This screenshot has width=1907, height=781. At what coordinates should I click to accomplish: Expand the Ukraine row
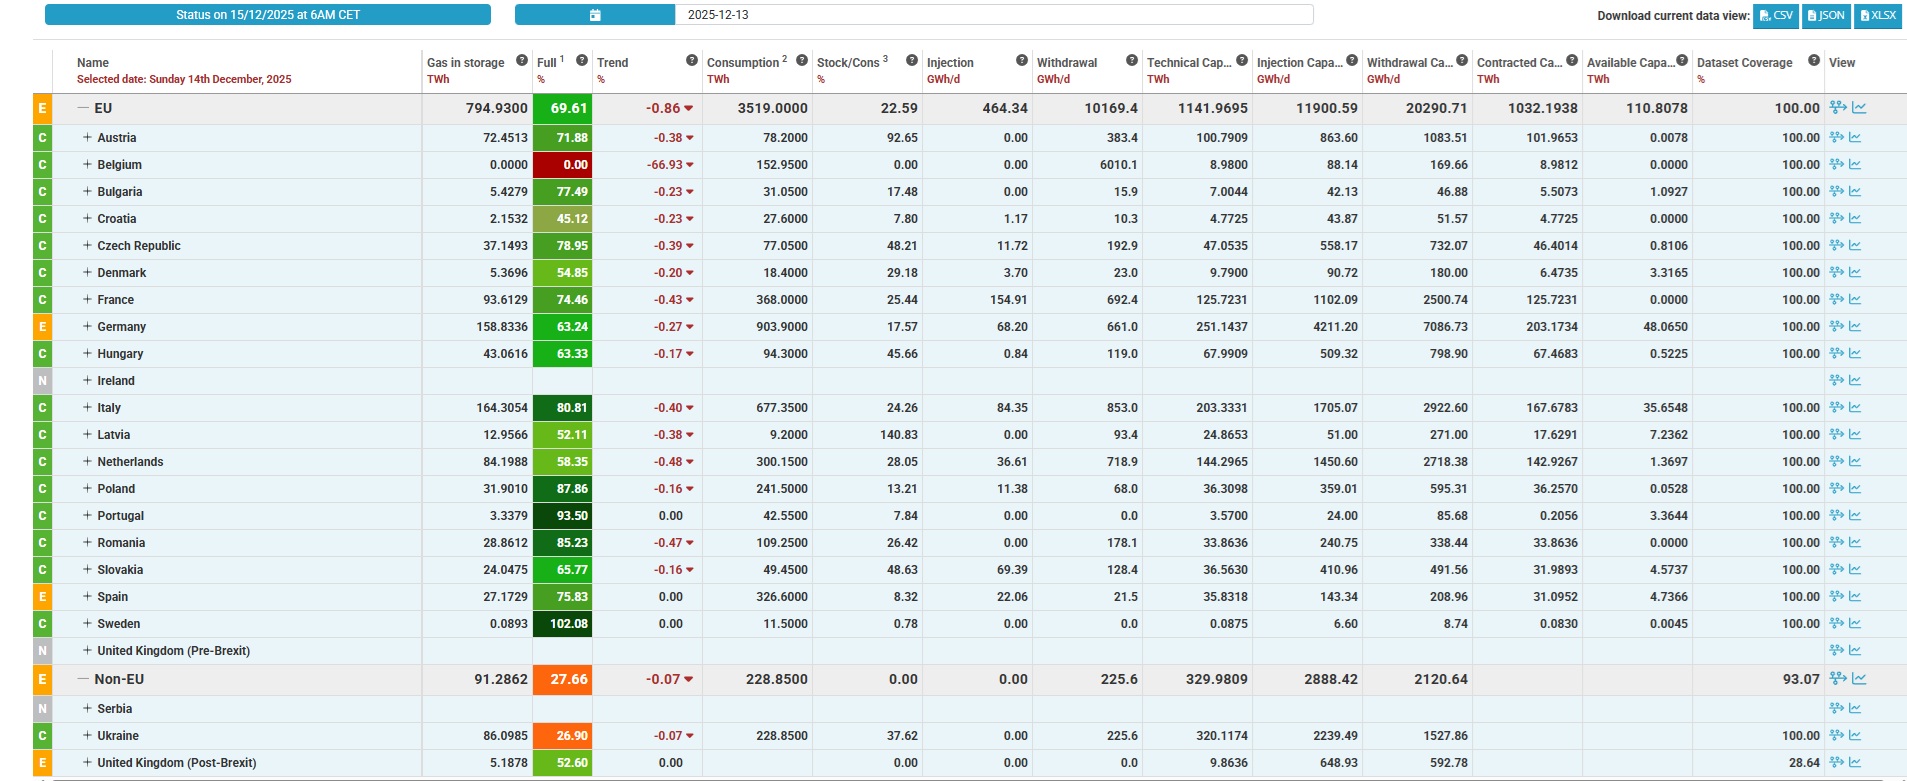(87, 735)
